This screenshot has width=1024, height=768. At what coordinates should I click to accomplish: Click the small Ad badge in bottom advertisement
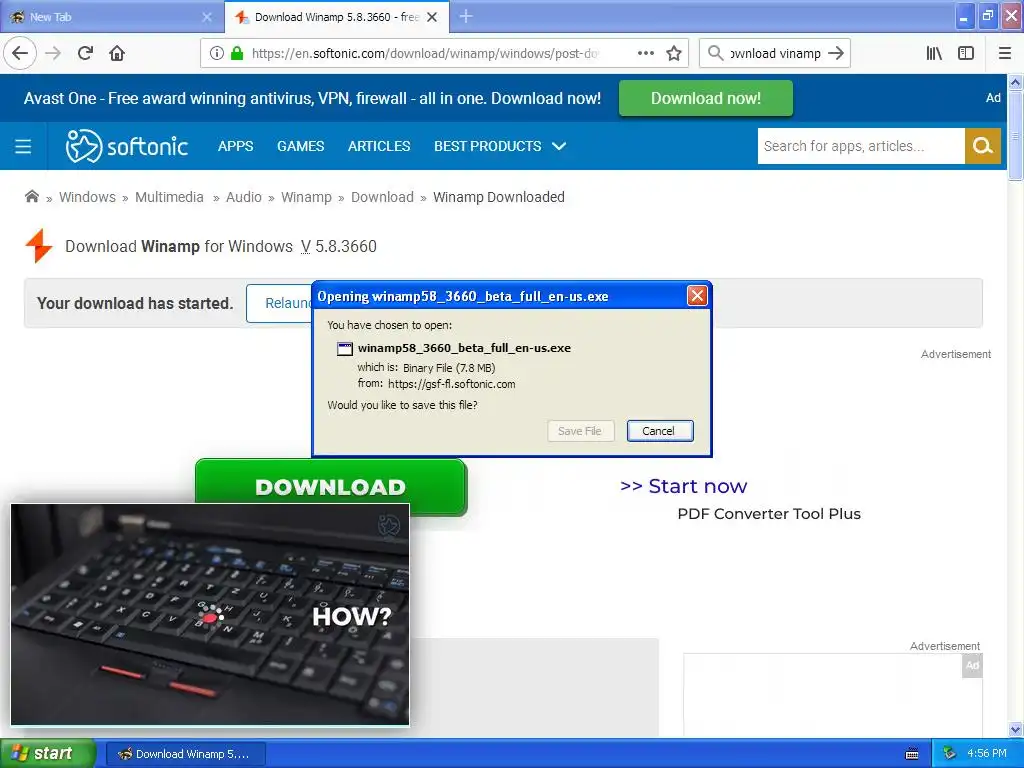click(x=972, y=665)
